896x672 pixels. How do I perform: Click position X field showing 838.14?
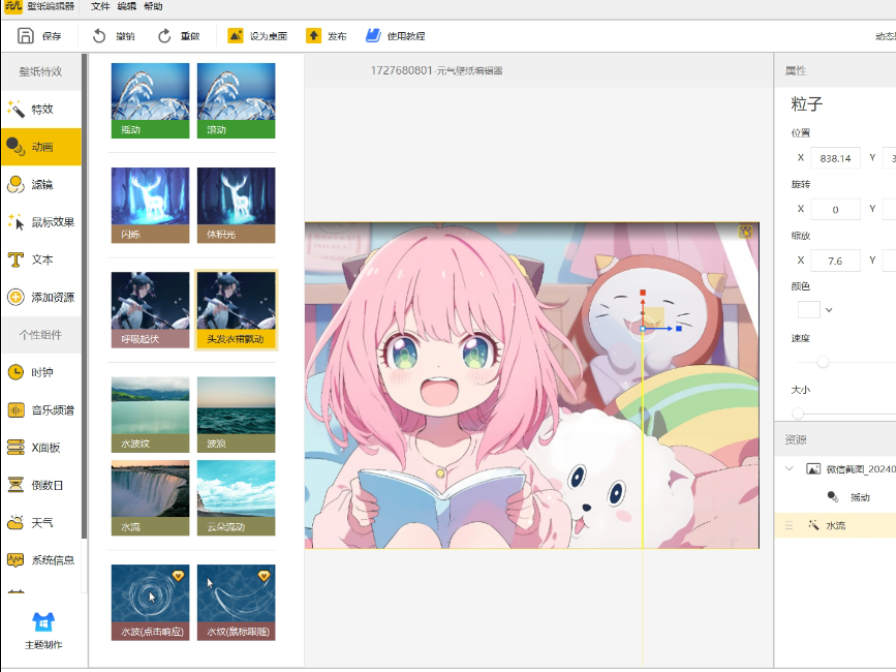click(x=835, y=158)
